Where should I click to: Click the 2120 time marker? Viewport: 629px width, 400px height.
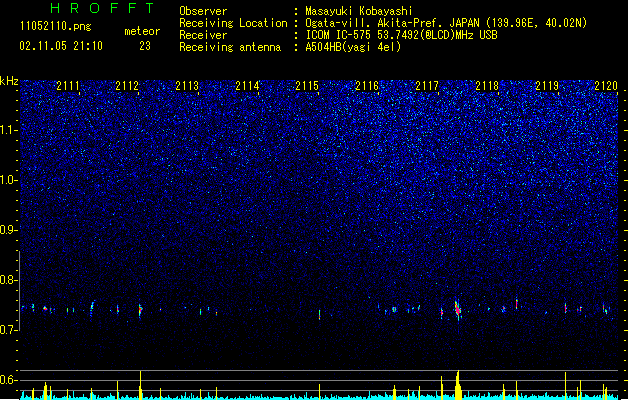click(606, 86)
